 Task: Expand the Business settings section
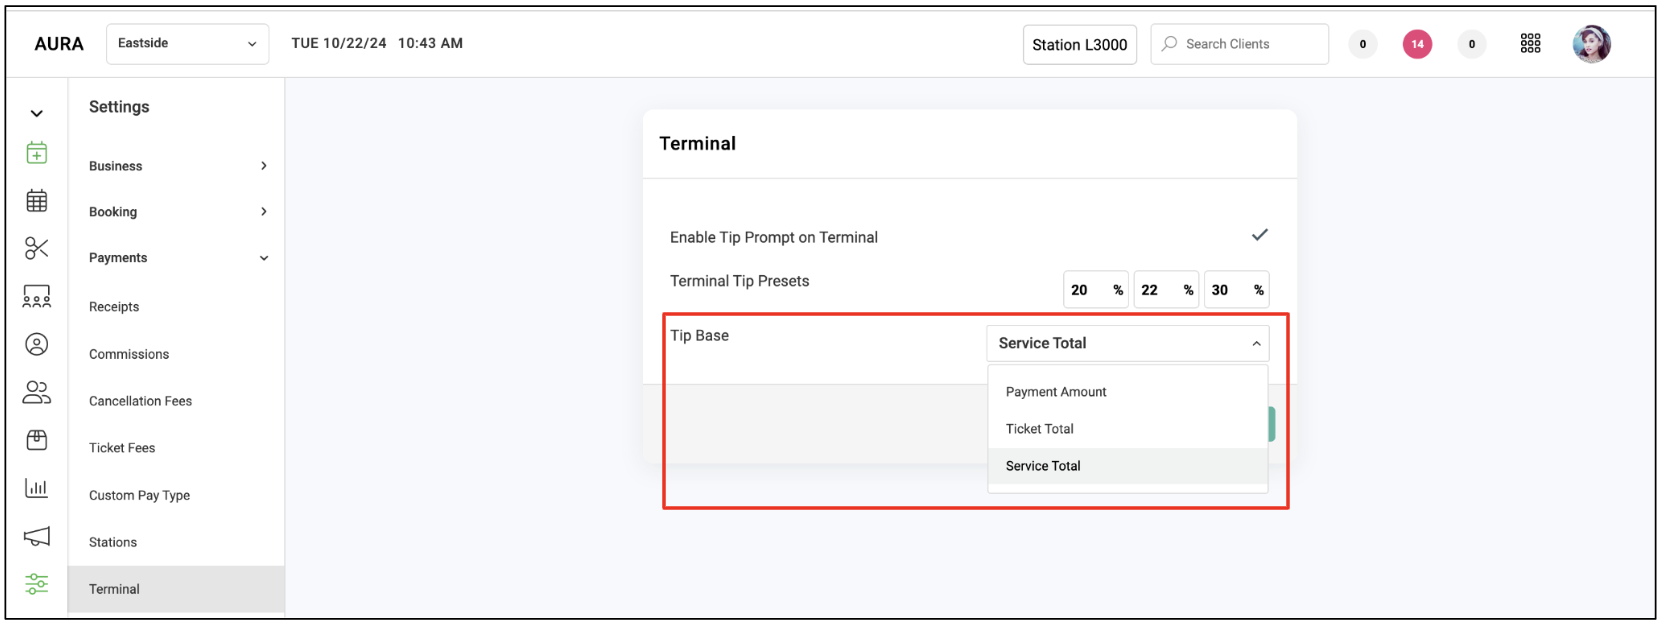click(x=177, y=166)
